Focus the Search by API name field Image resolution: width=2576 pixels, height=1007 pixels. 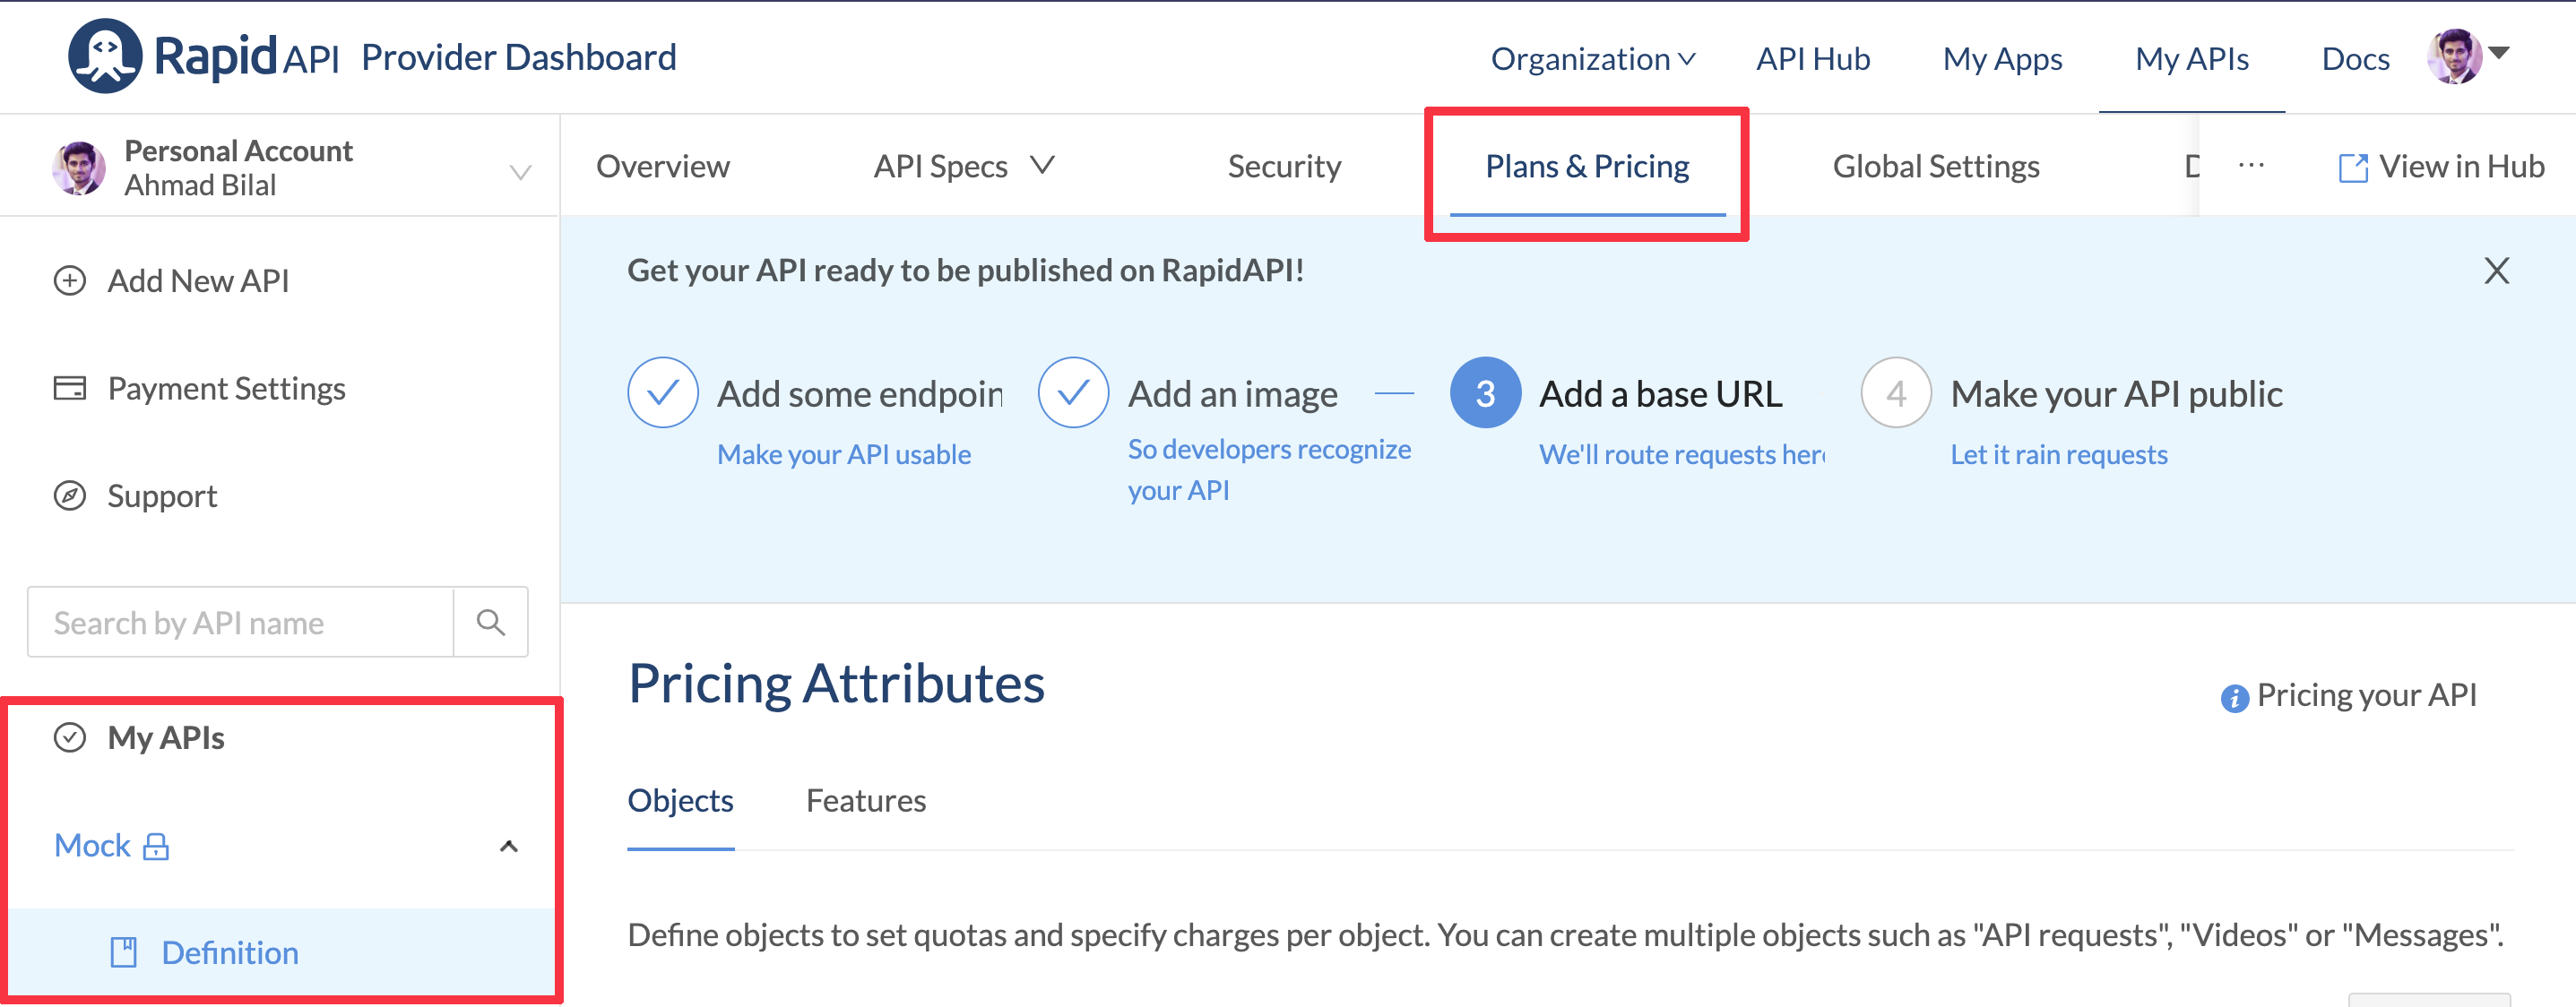[x=240, y=622]
